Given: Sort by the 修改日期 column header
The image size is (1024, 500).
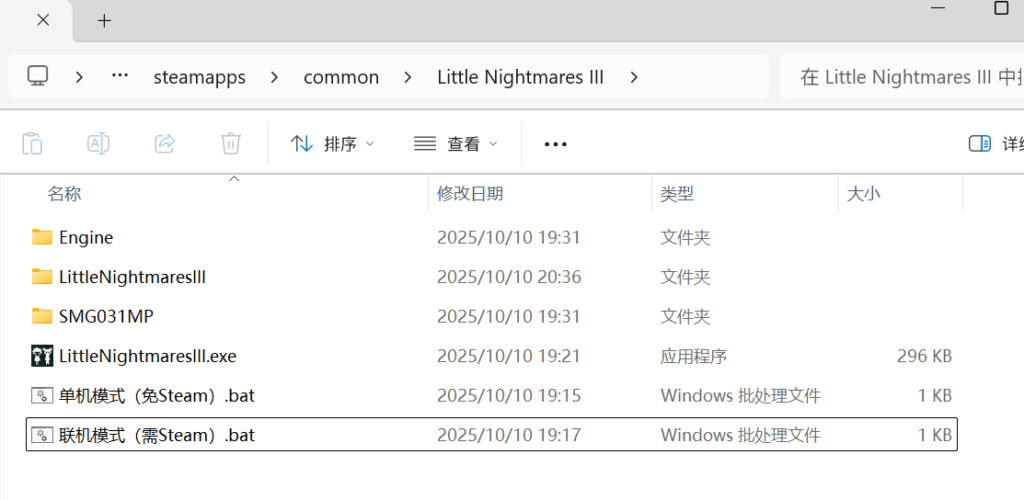Looking at the screenshot, I should point(470,193).
